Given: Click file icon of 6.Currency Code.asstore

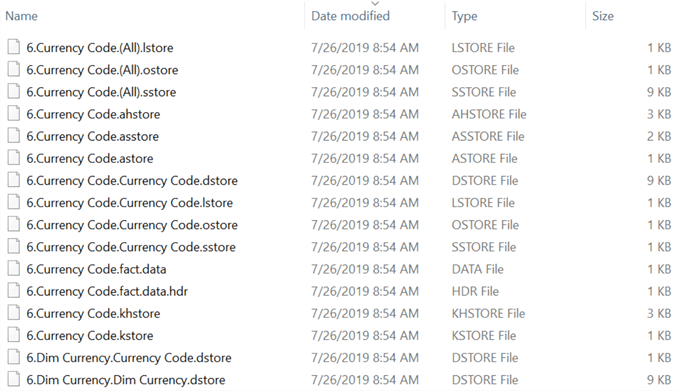Looking at the screenshot, I should [x=13, y=136].
